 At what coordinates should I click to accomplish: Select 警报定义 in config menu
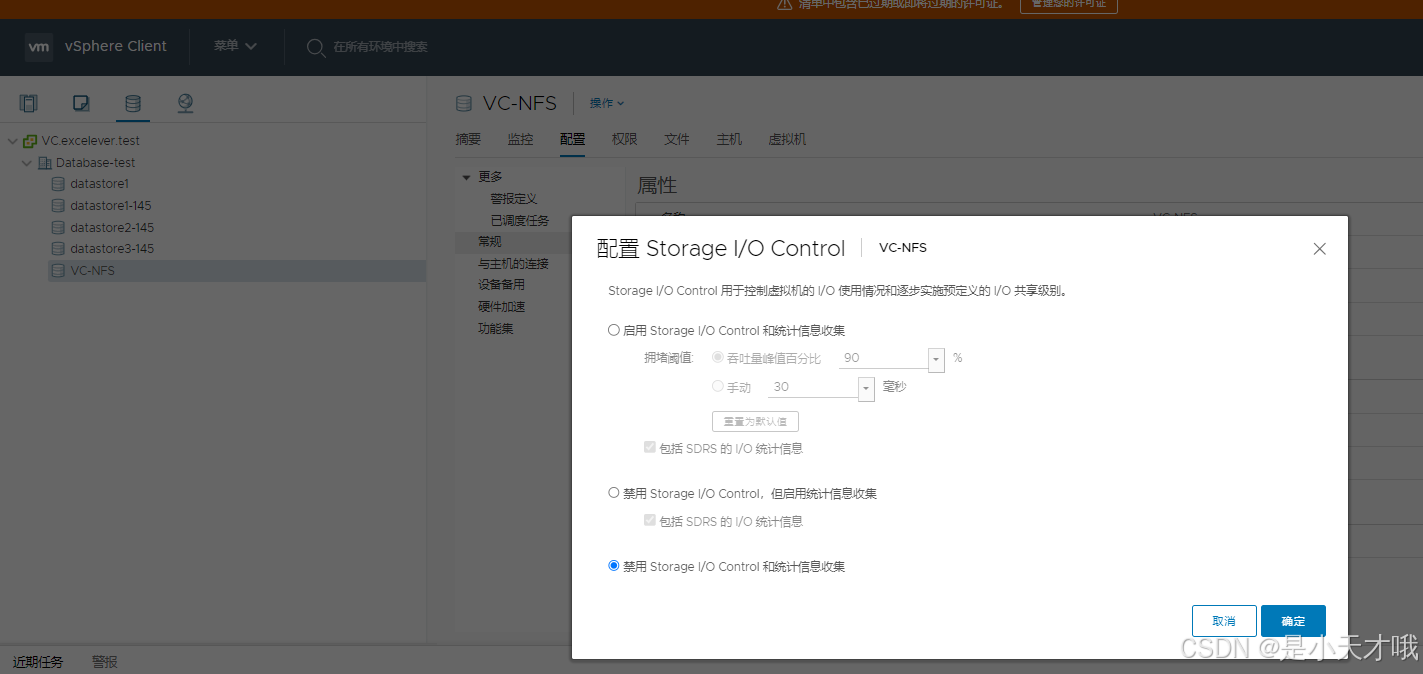[514, 199]
